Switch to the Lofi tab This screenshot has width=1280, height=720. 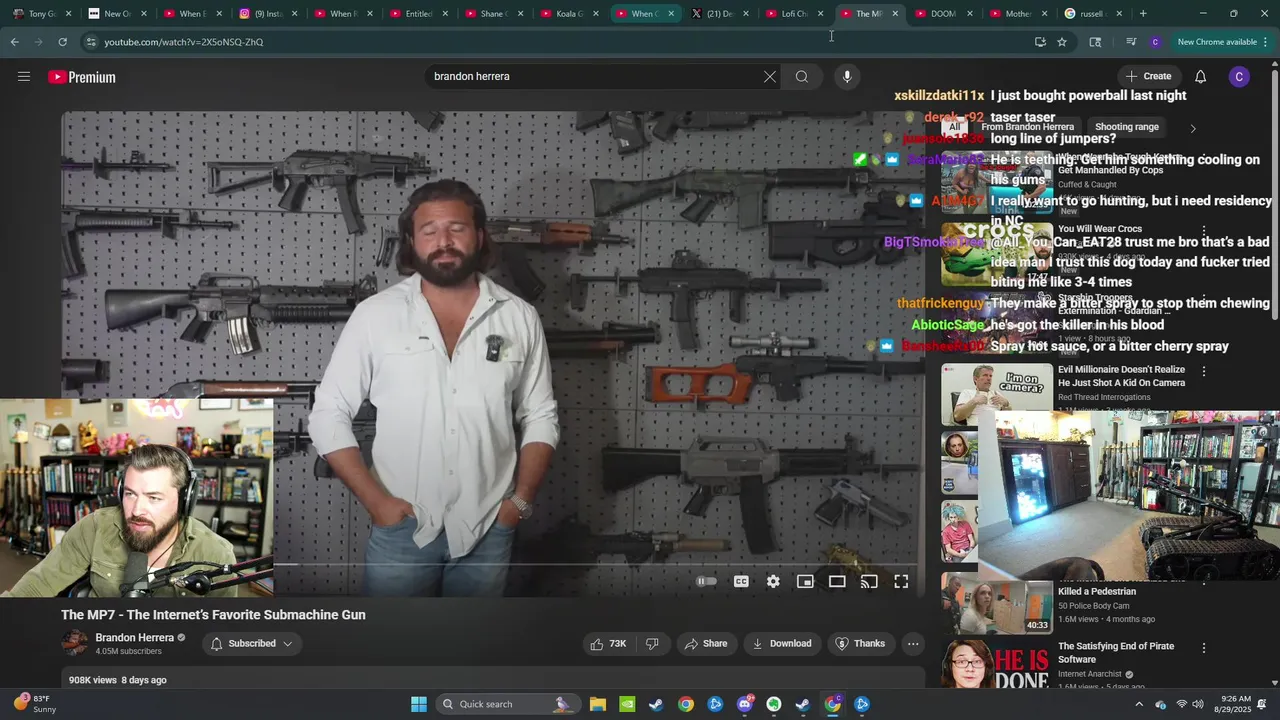794,14
